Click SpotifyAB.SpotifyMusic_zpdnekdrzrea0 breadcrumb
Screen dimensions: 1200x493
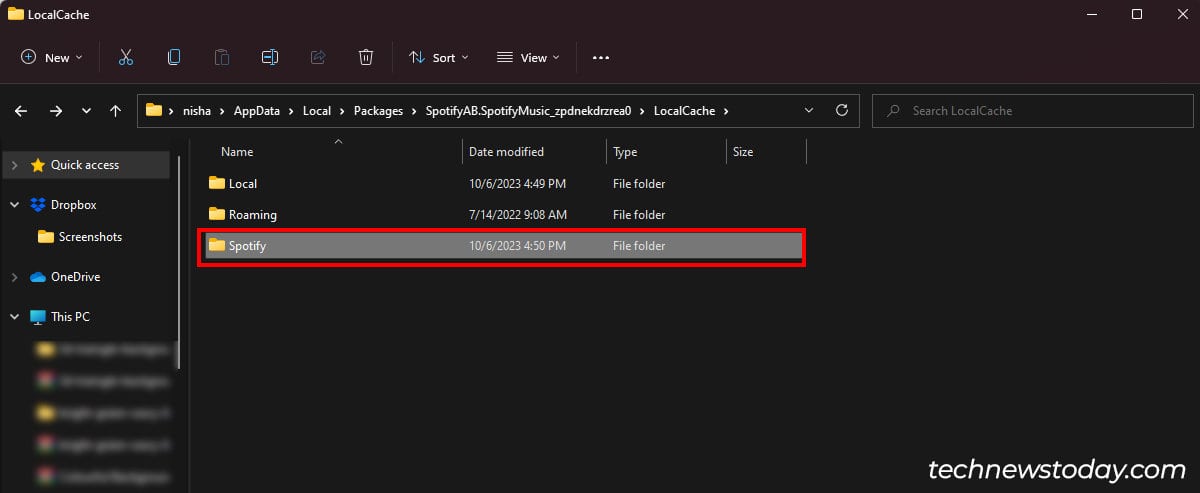coord(528,111)
